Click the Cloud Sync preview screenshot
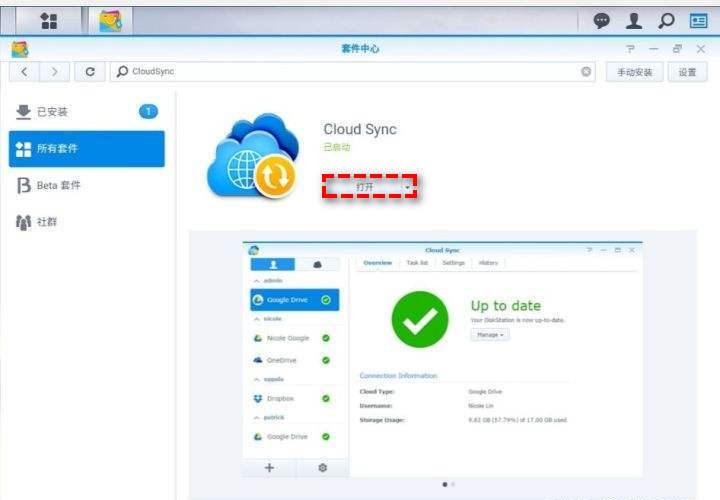 (x=442, y=360)
